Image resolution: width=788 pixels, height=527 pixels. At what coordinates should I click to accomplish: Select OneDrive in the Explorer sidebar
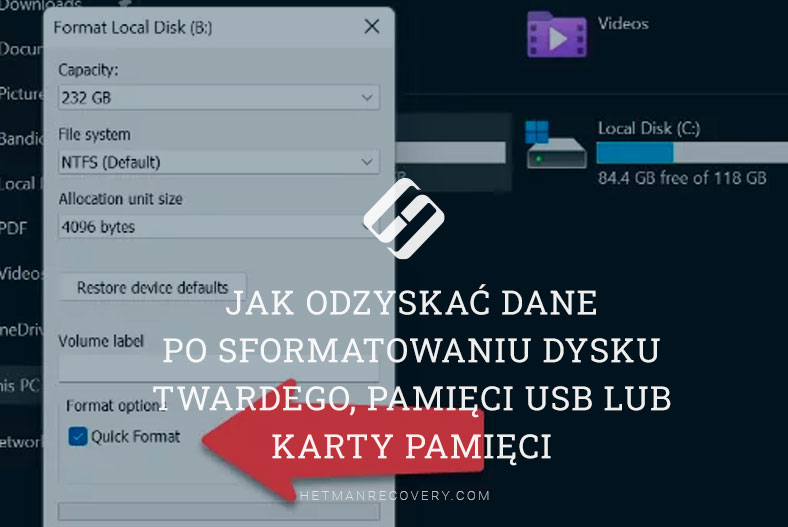point(22,330)
